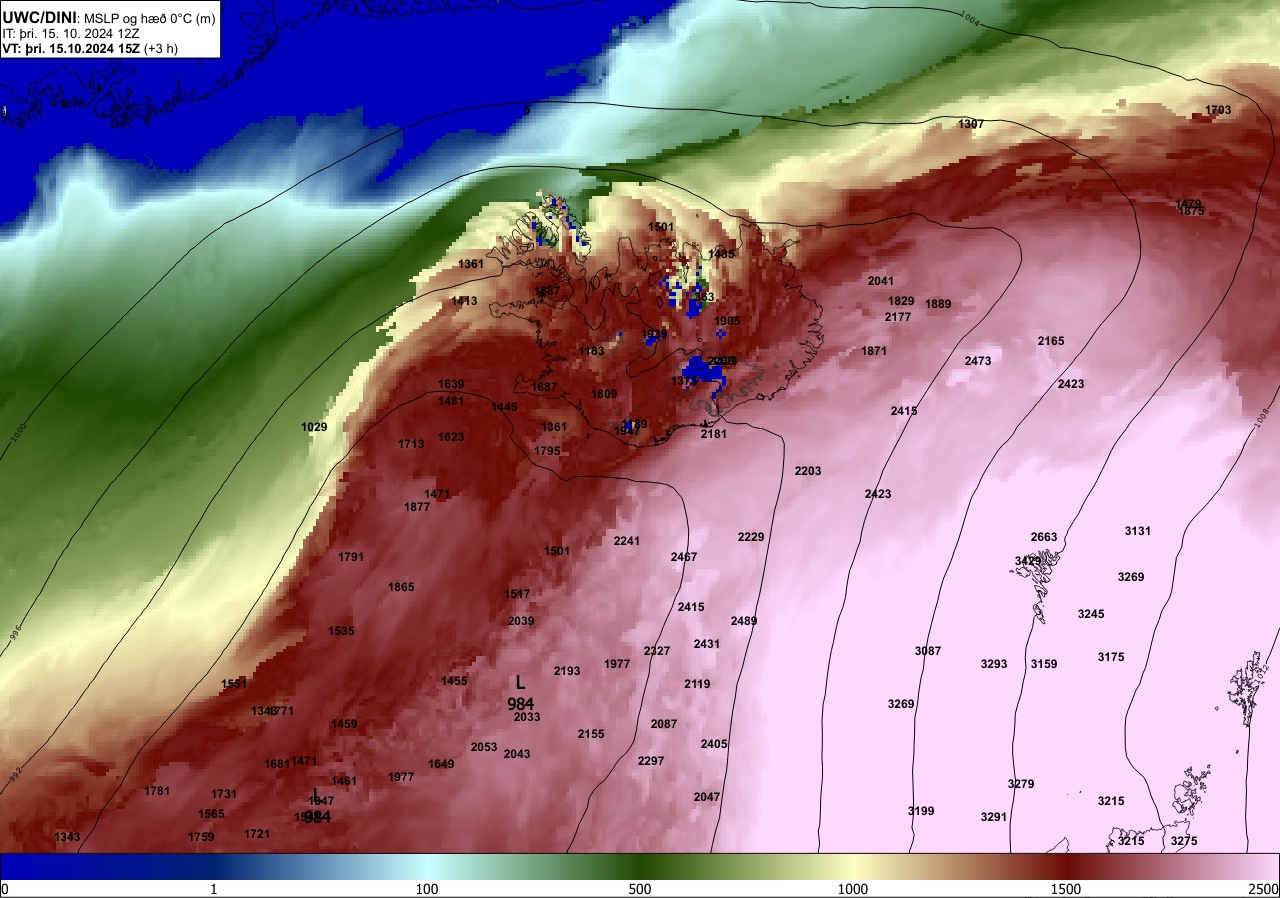Click the height value 2041
The width and height of the screenshot is (1280, 898).
point(881,281)
